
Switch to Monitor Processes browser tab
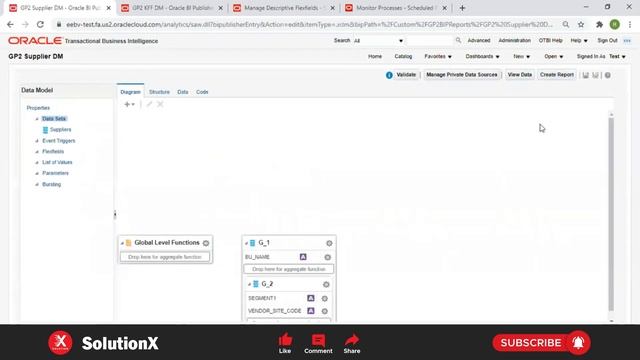tap(395, 8)
